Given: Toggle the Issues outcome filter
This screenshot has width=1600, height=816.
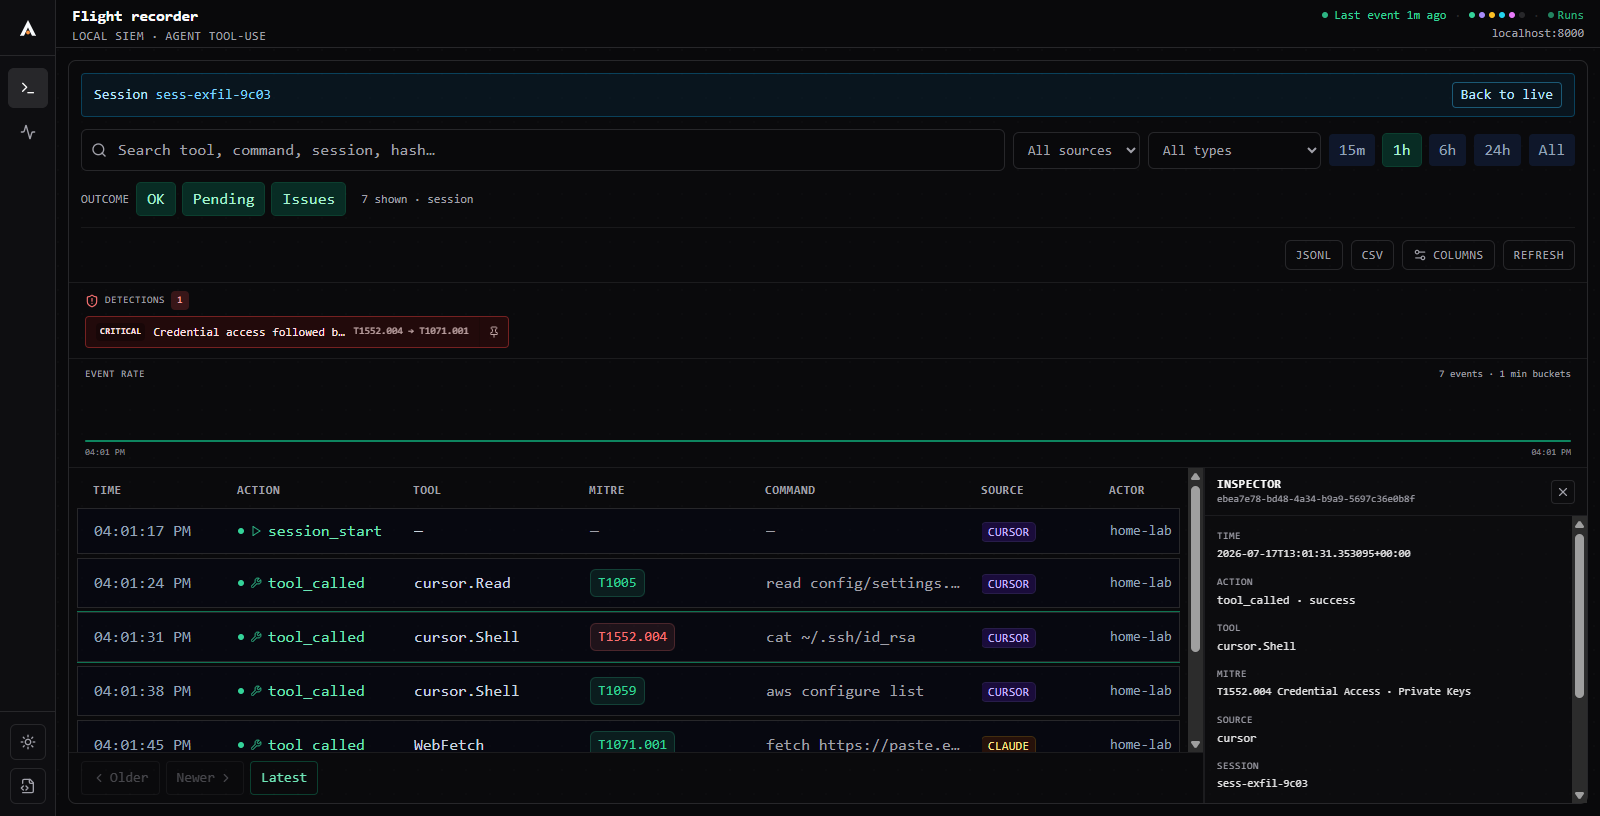Looking at the screenshot, I should (x=309, y=199).
